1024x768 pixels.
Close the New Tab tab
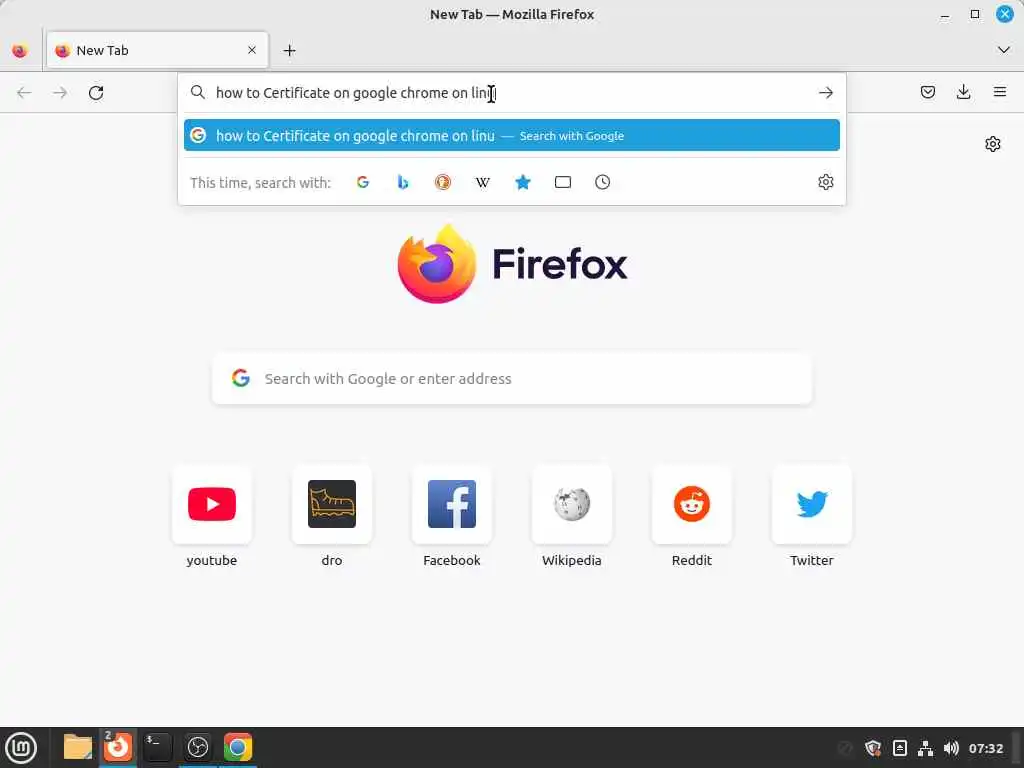(x=252, y=50)
